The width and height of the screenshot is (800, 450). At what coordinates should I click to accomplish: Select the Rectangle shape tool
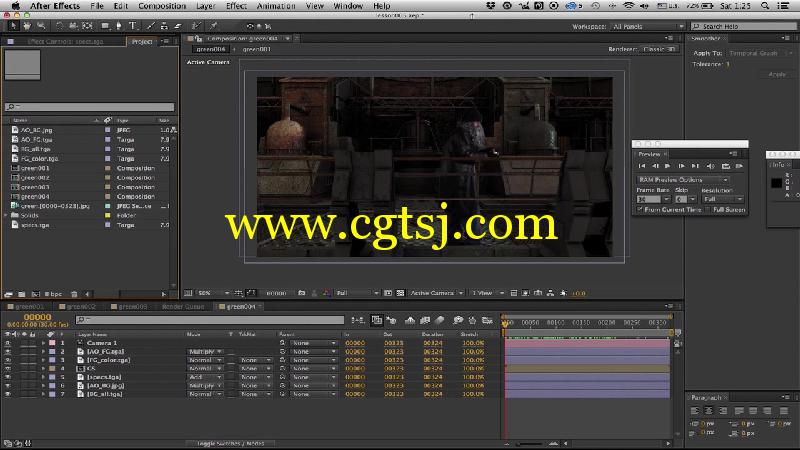click(105, 26)
